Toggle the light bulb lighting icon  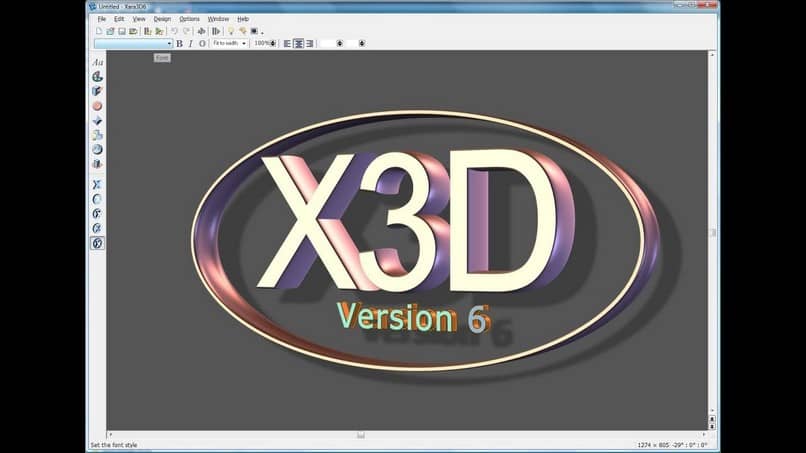click(231, 31)
